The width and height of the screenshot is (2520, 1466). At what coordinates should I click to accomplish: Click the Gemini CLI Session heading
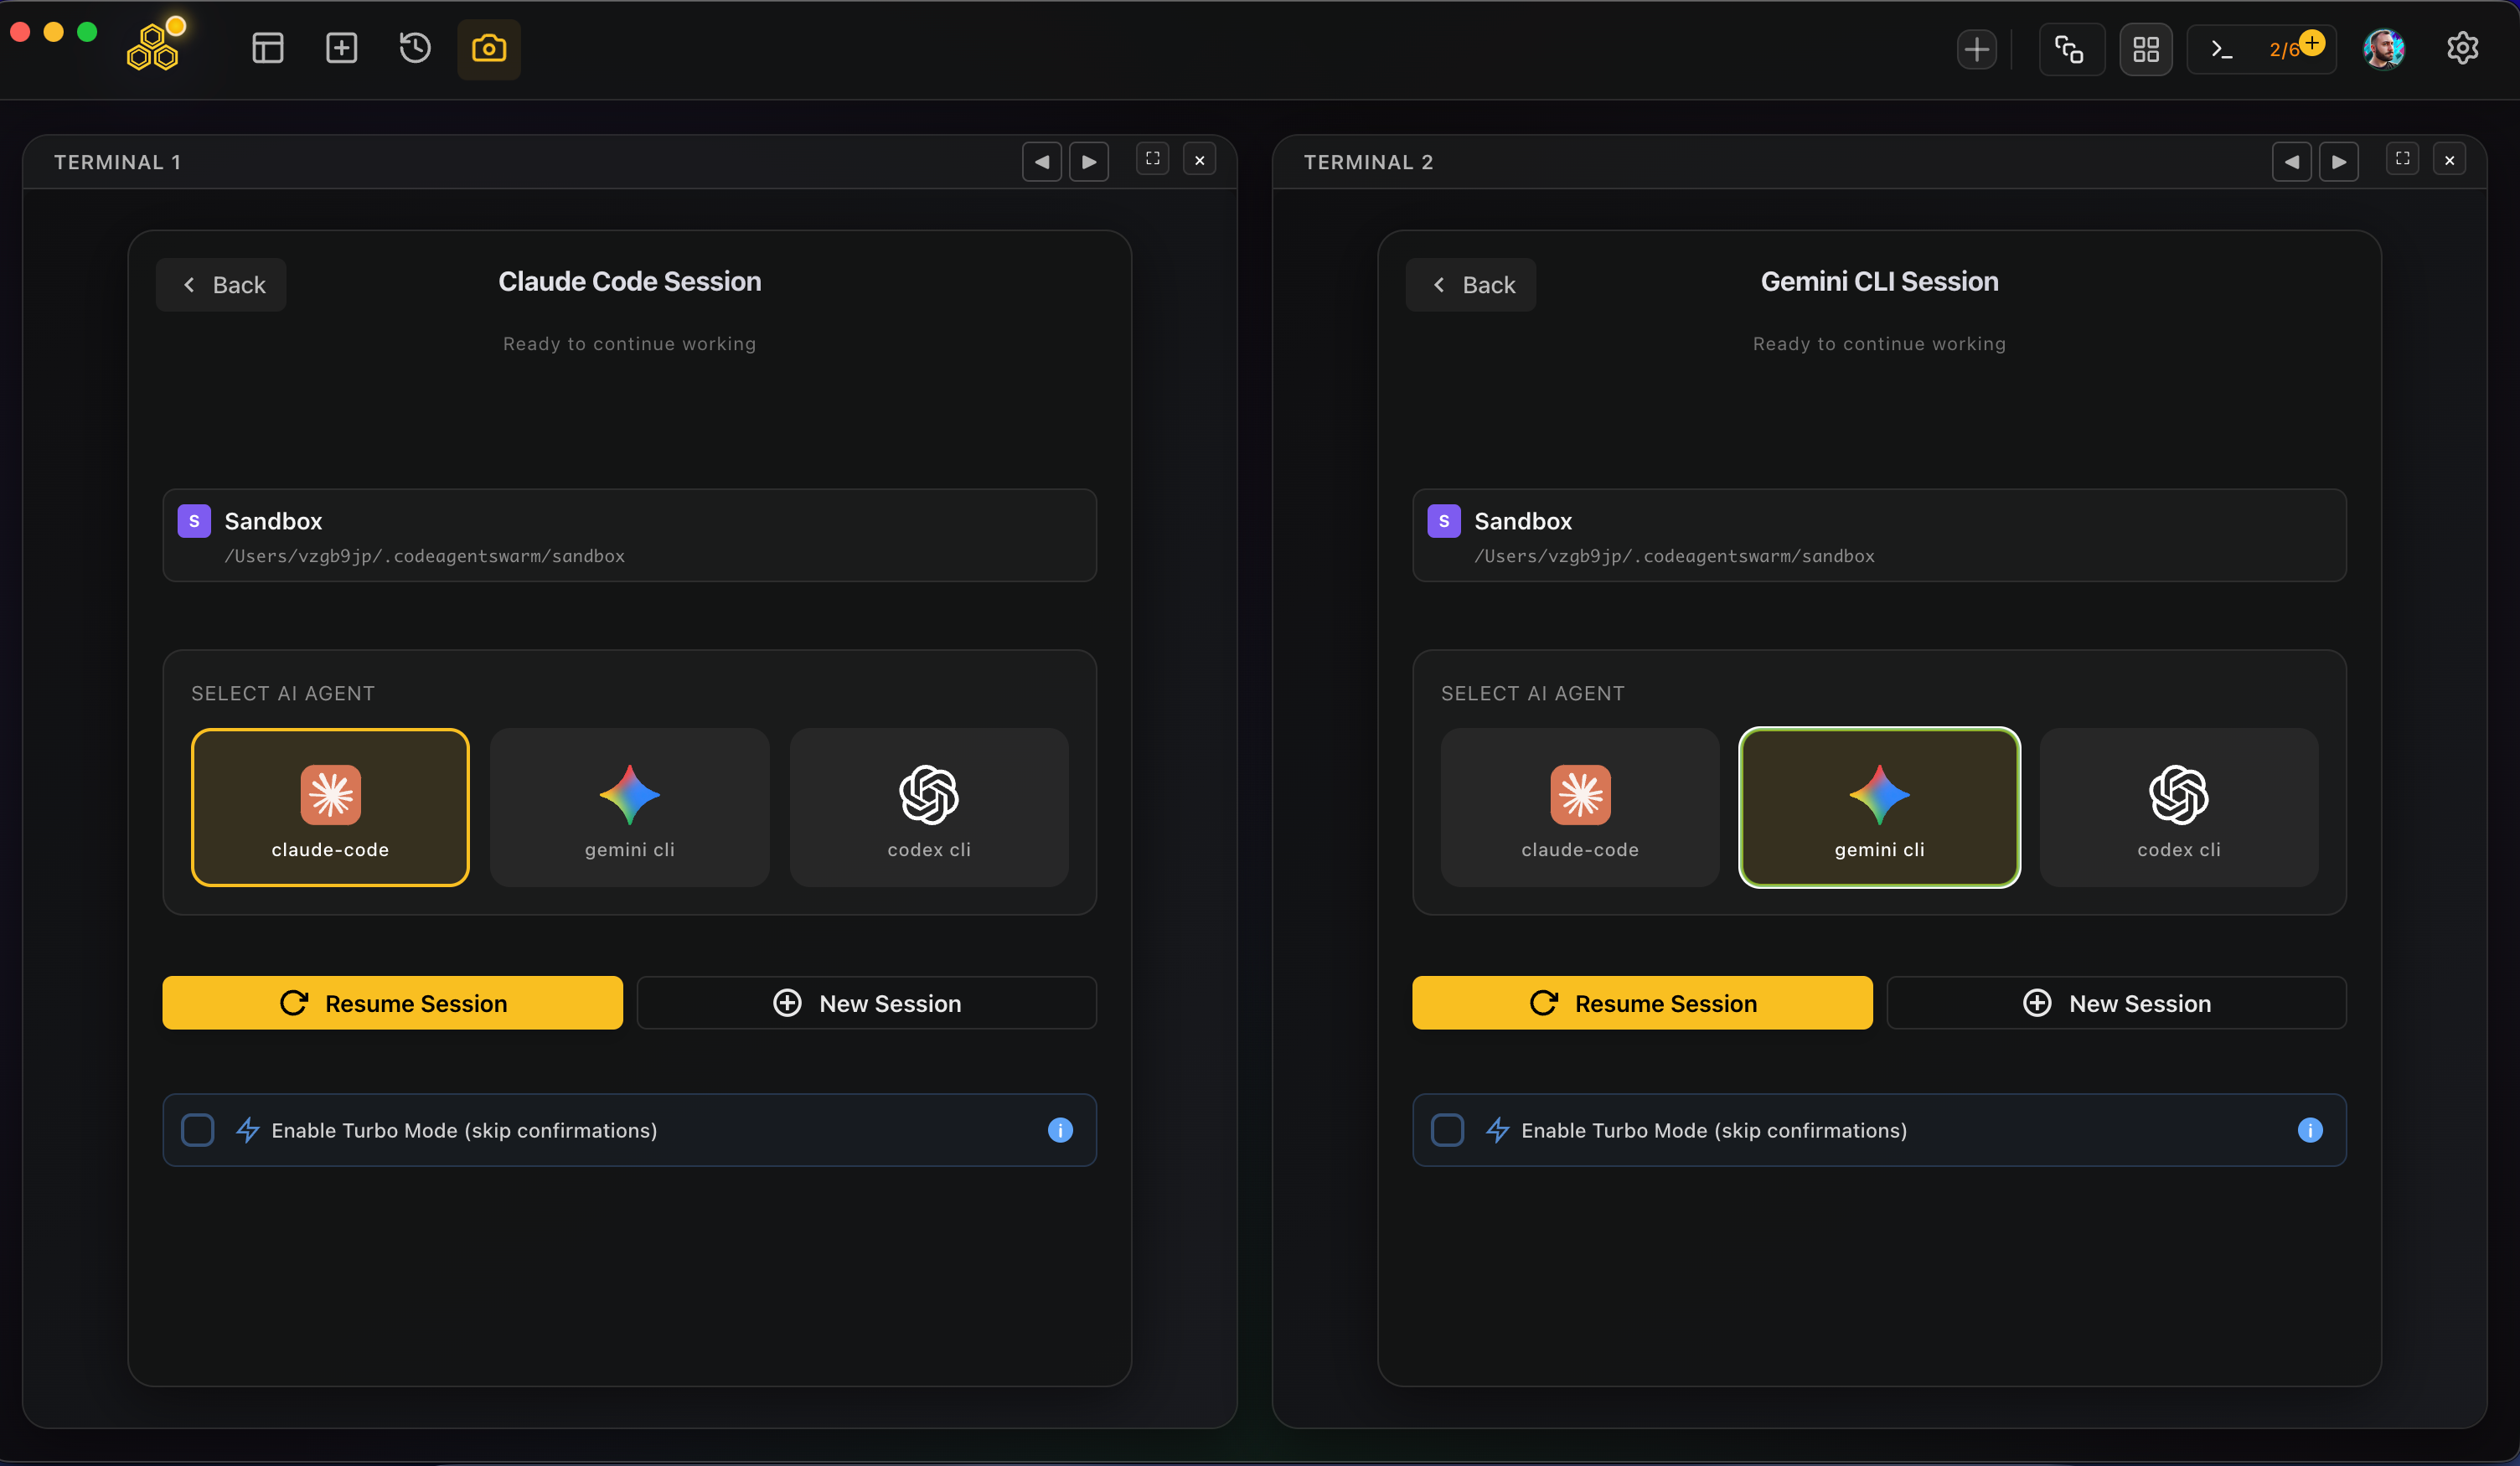pos(1880,282)
